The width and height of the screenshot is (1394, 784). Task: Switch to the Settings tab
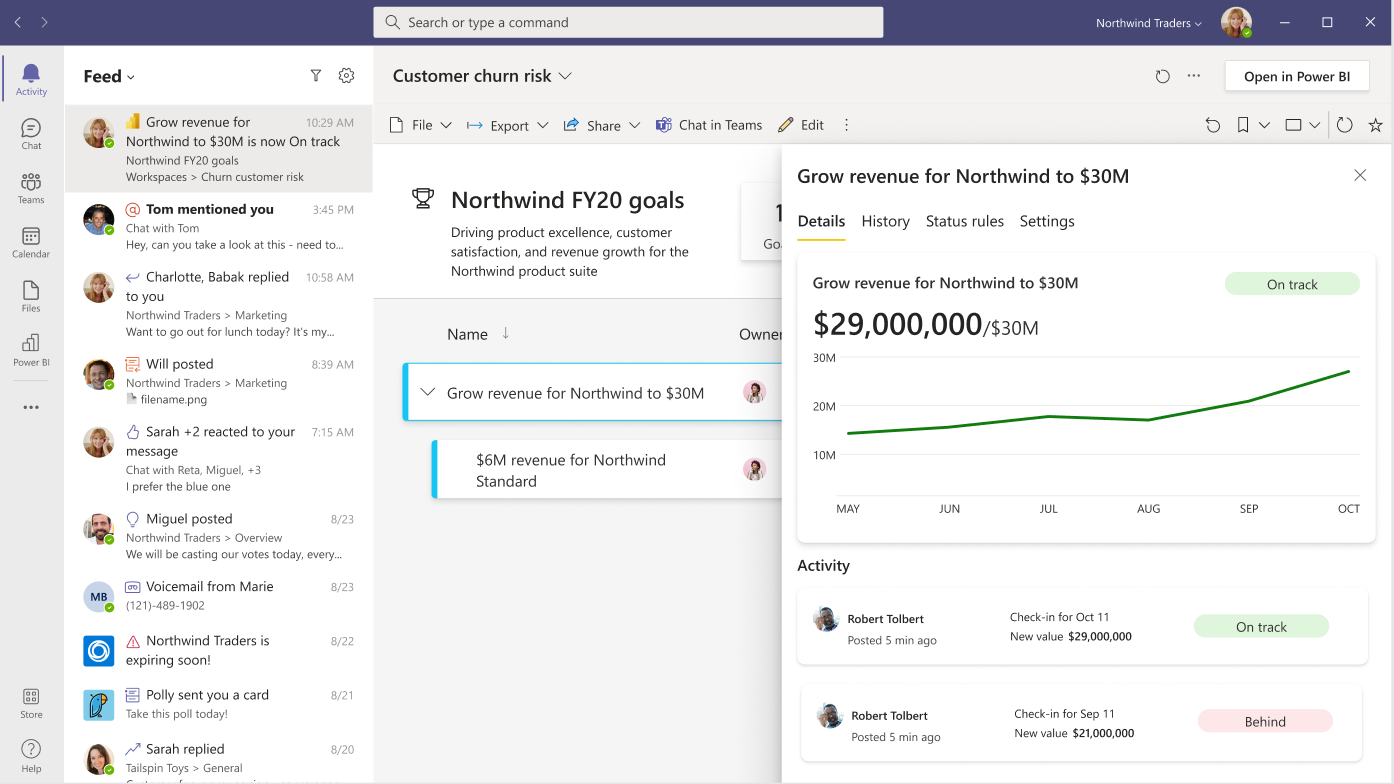click(1047, 221)
